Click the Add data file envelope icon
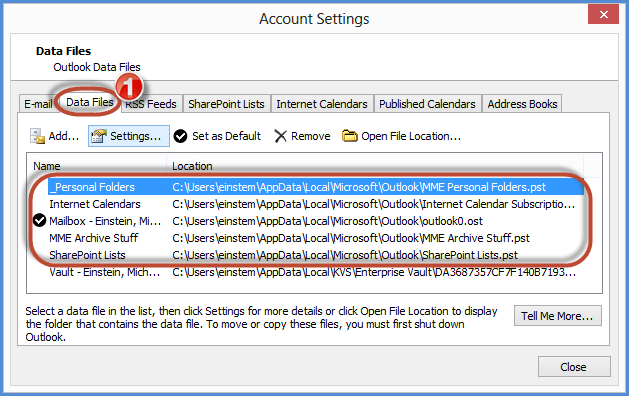 38,136
